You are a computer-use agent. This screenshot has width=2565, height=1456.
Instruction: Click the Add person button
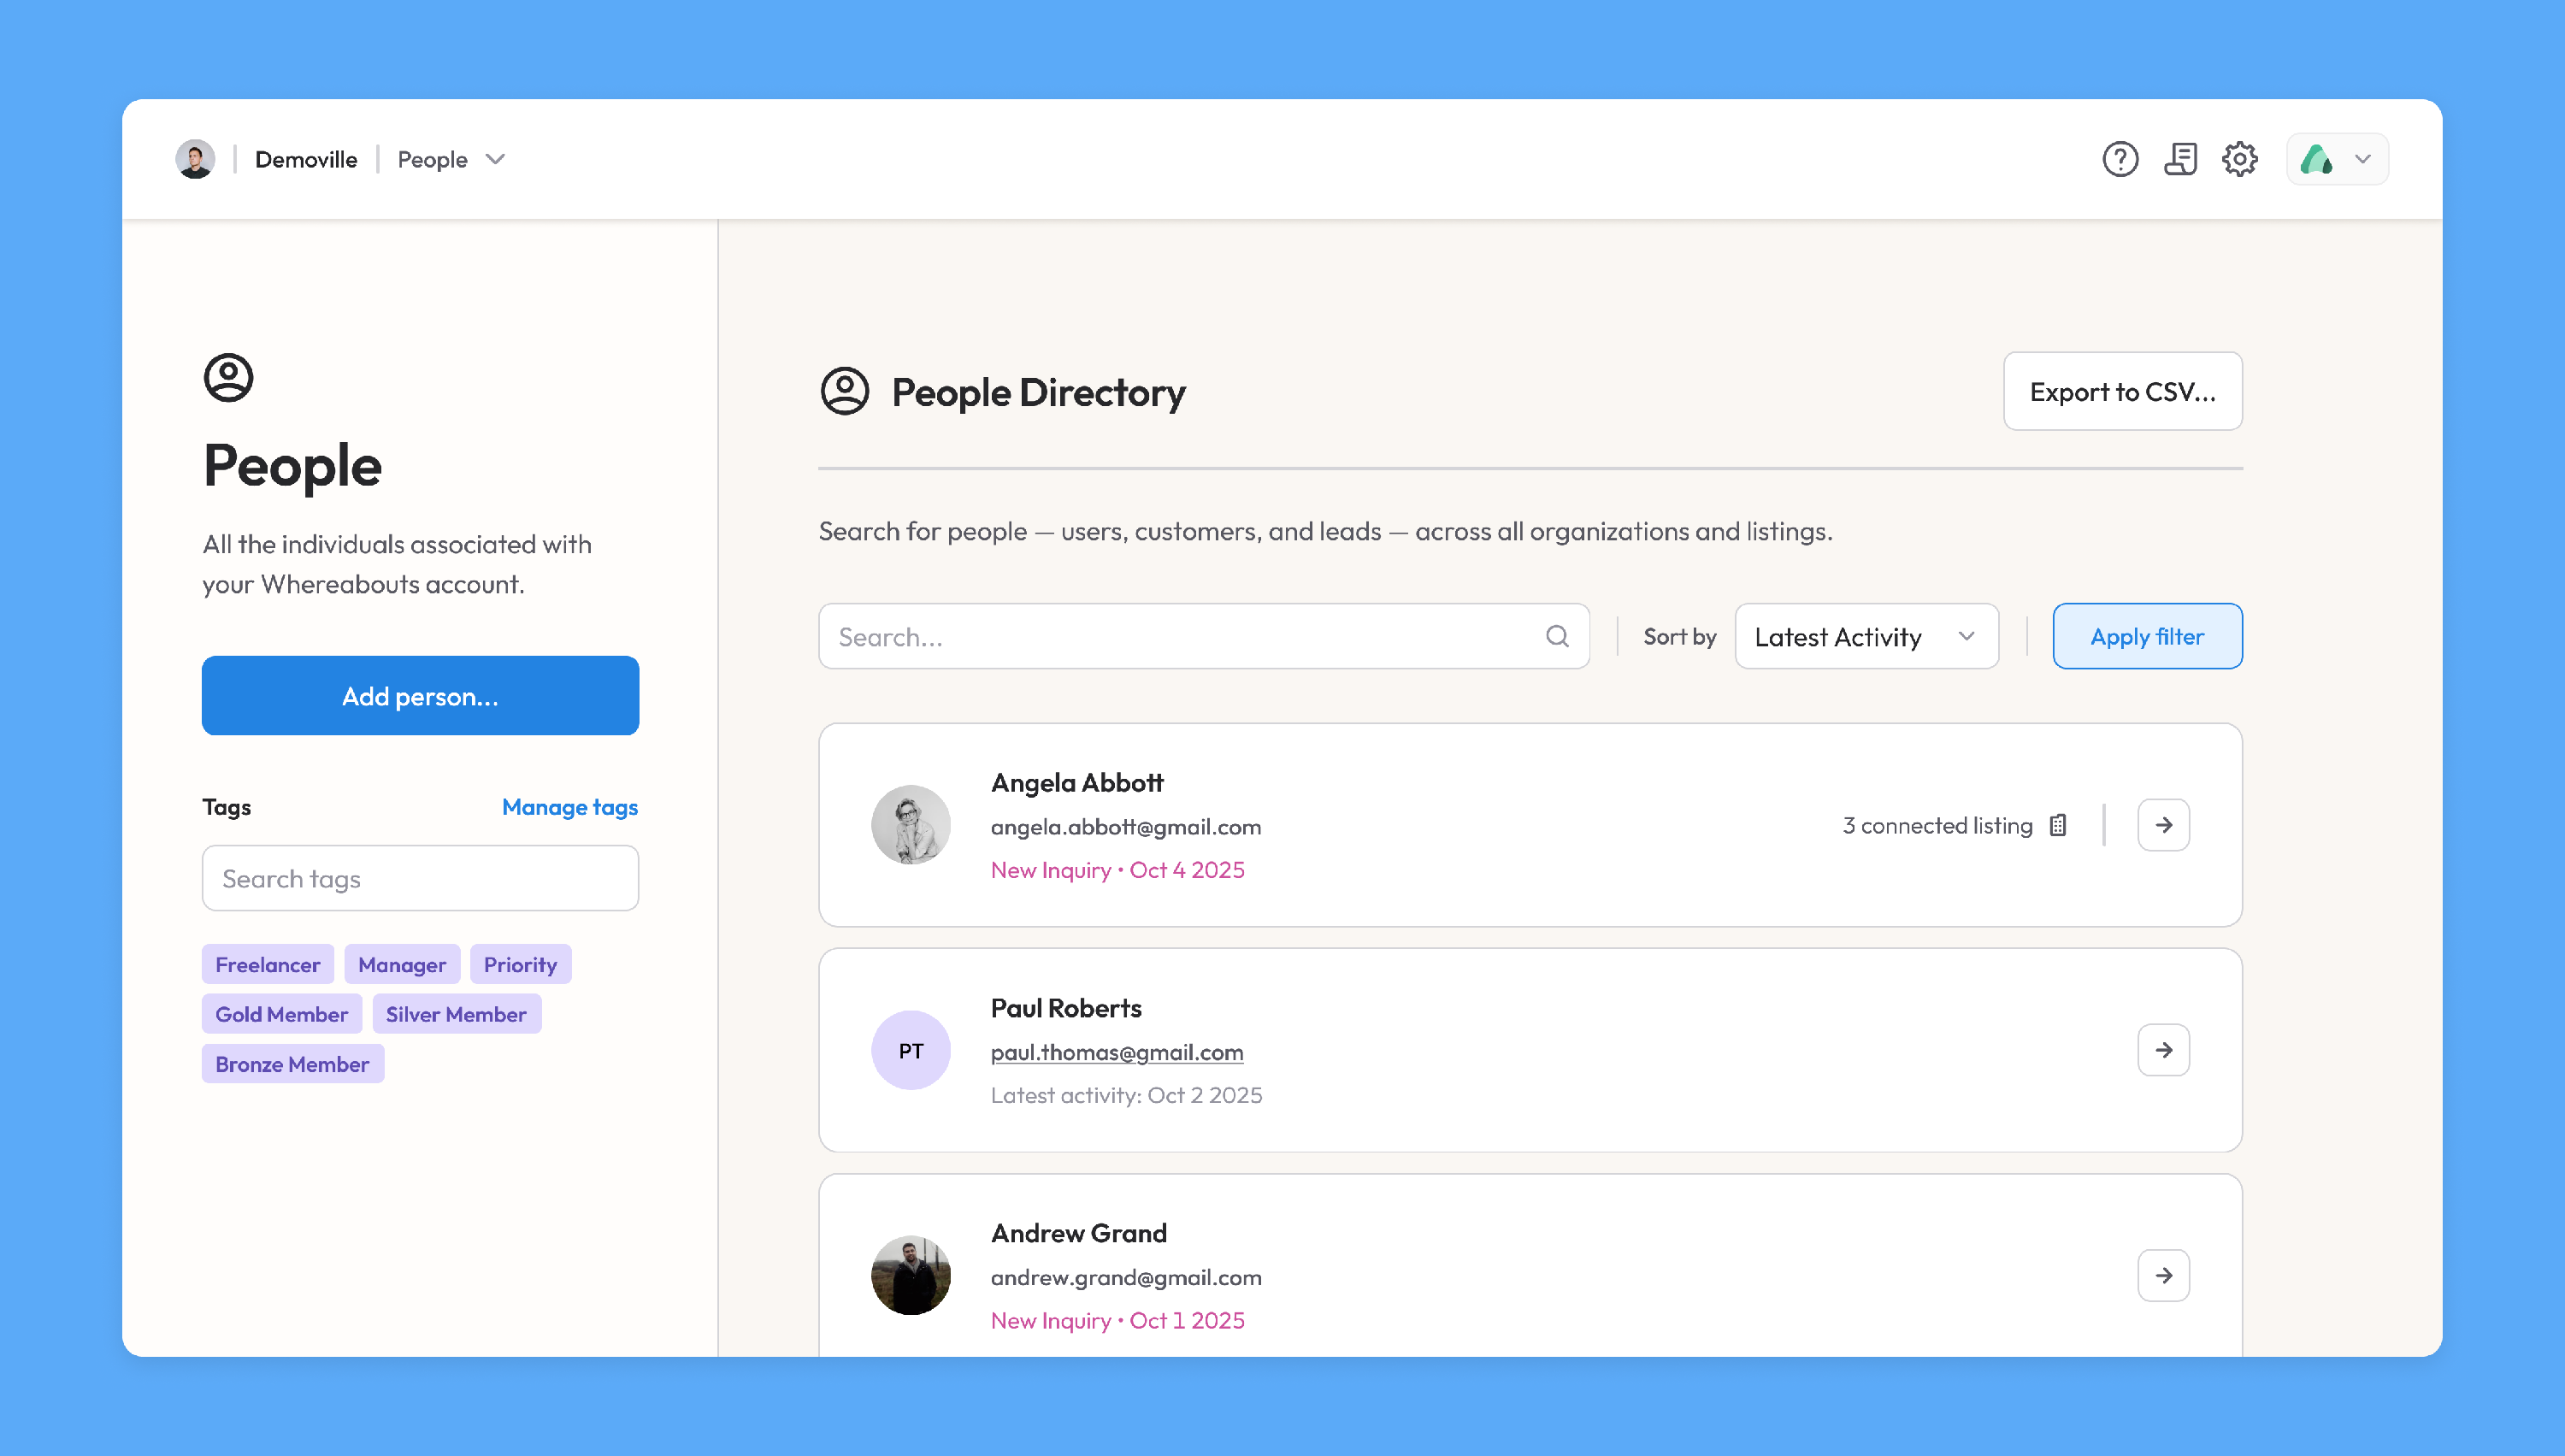[420, 696]
